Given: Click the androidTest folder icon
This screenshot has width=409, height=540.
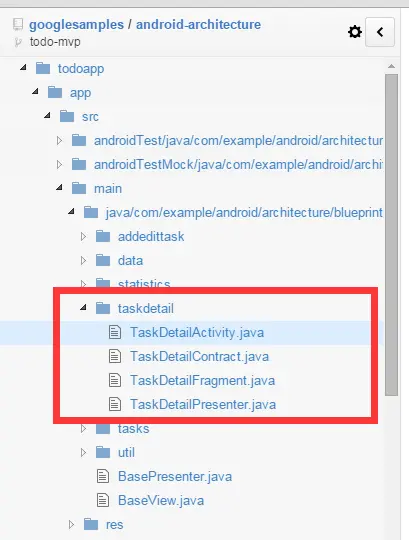Looking at the screenshot, I should point(79,141).
